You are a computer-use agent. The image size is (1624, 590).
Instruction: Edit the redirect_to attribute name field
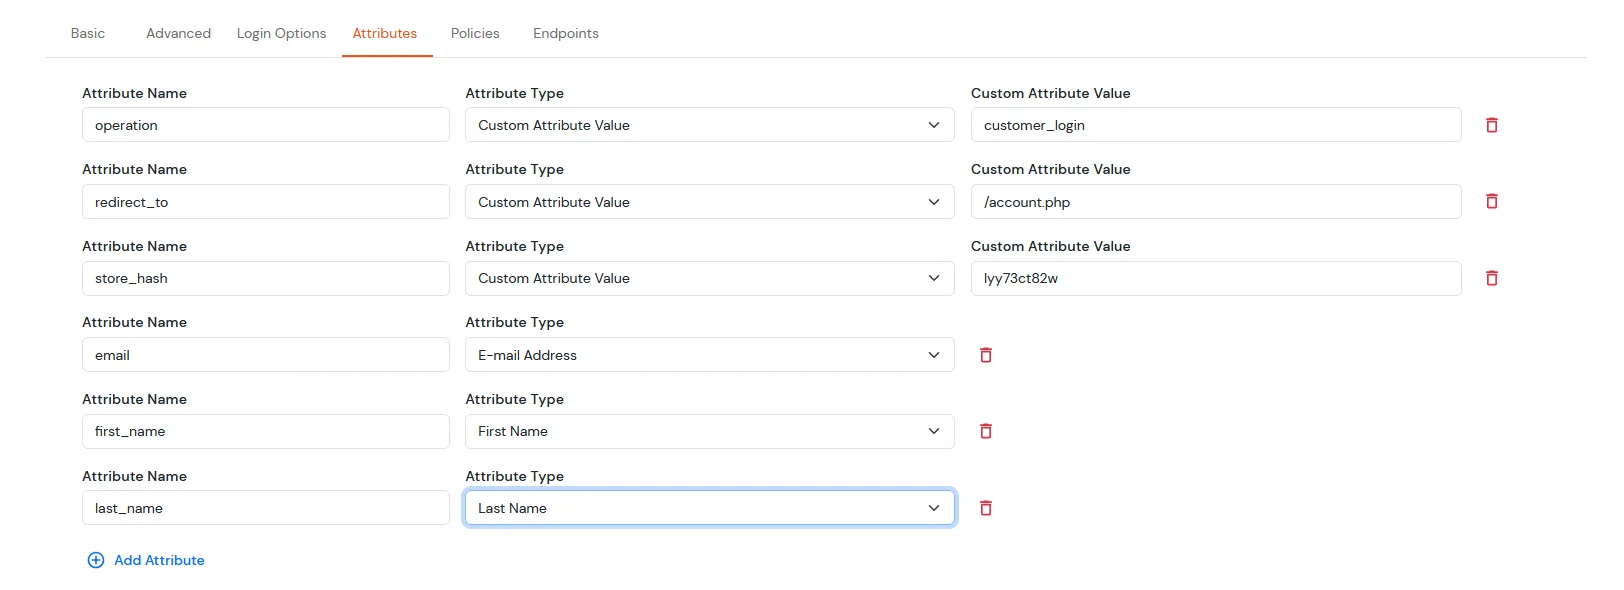(265, 202)
